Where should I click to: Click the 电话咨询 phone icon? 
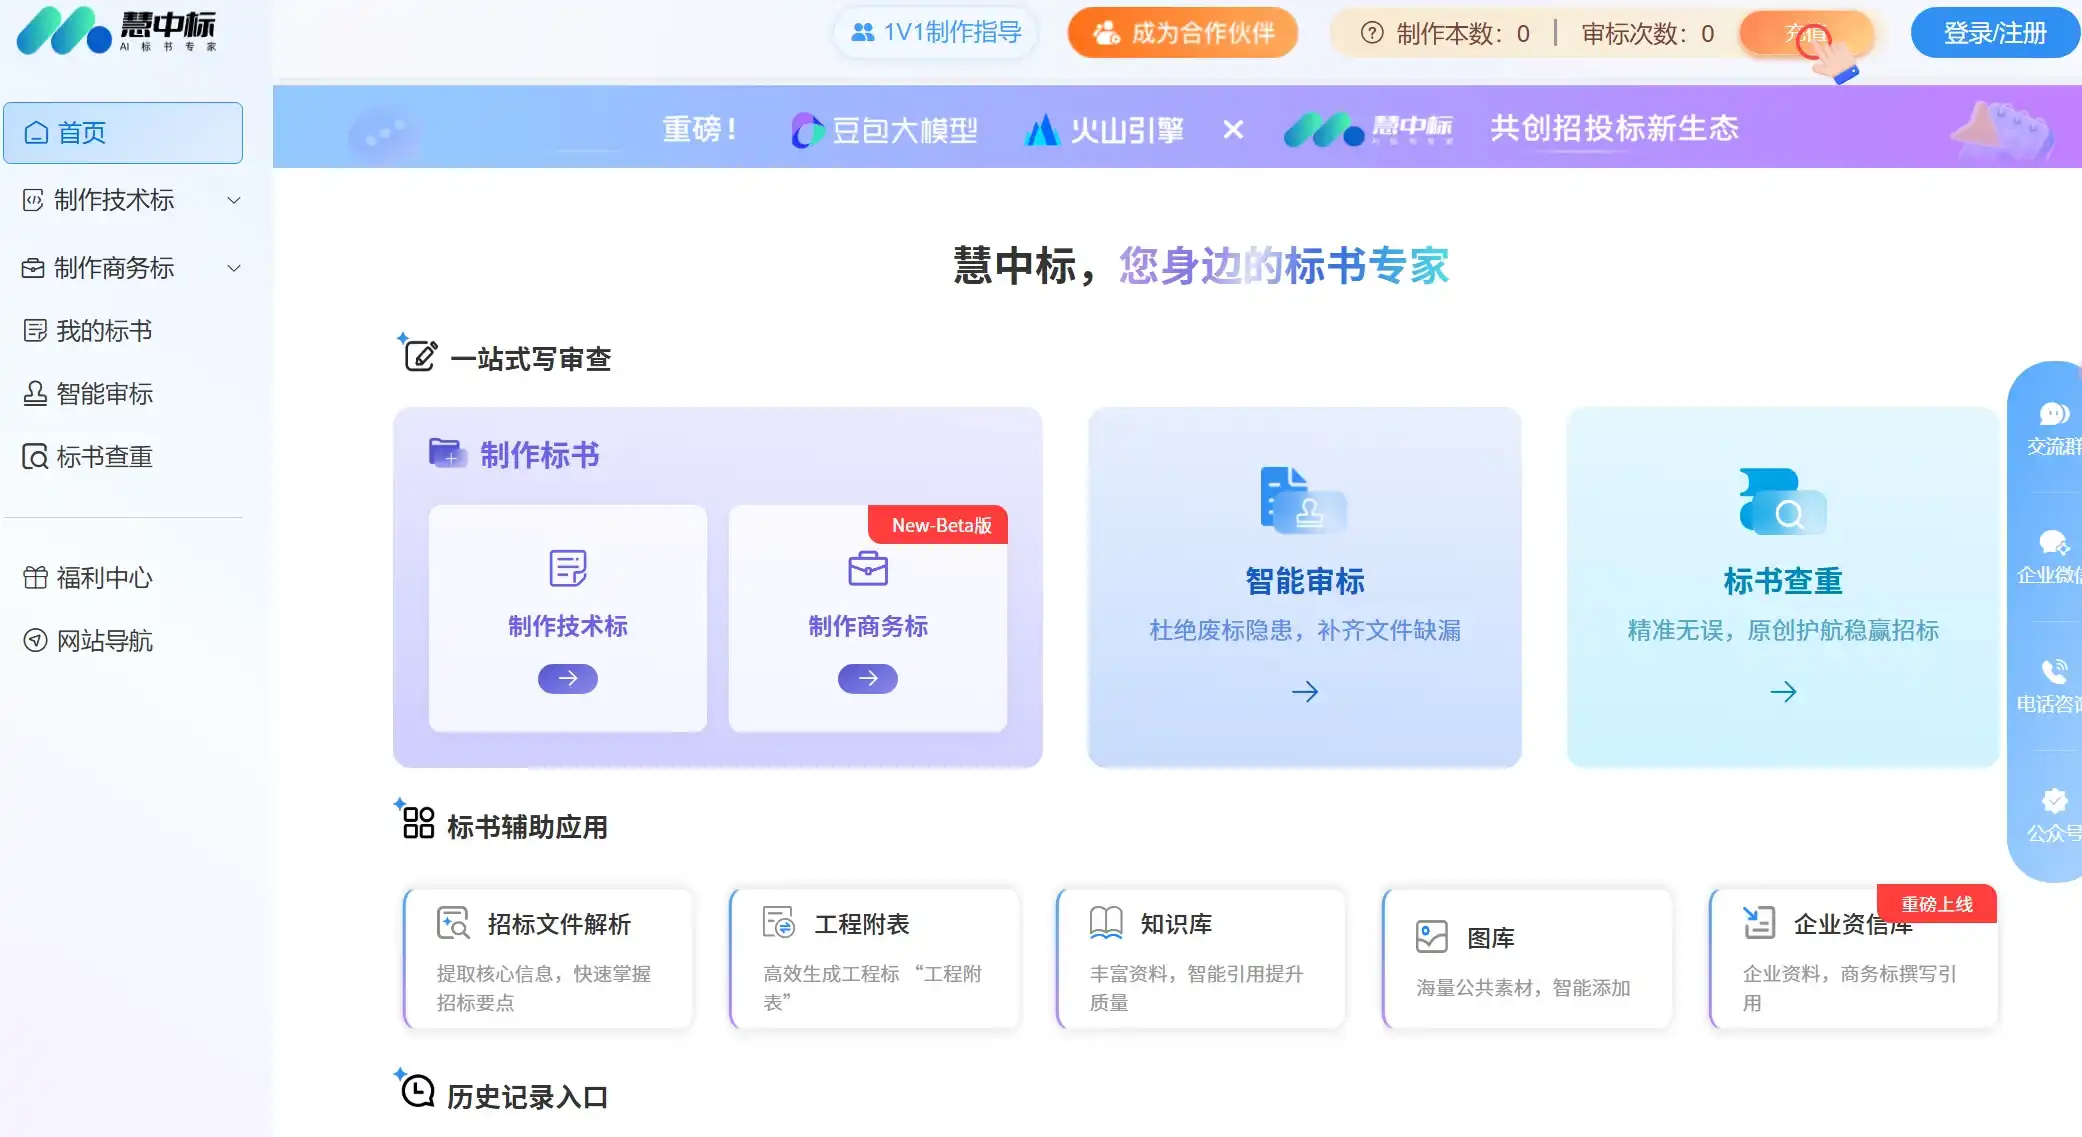(2053, 671)
